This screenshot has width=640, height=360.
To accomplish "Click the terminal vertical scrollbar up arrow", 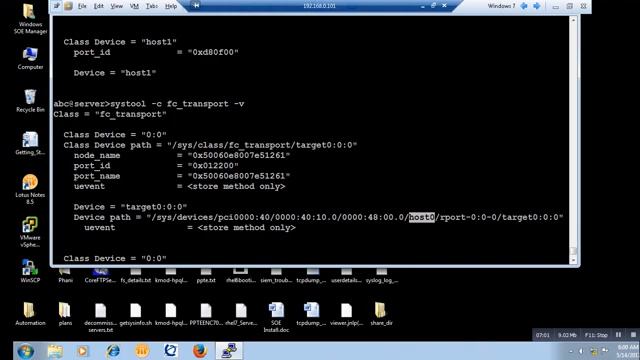I will [x=573, y=20].
